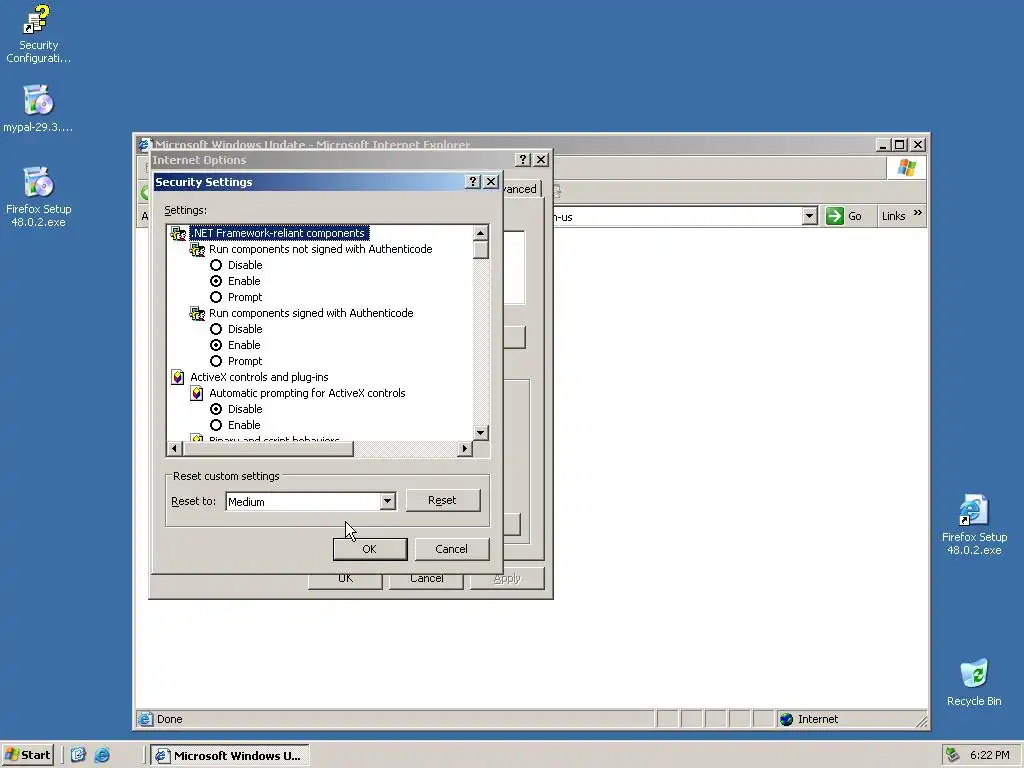Click the Done status bar text
Image resolution: width=1024 pixels, height=768 pixels.
(x=169, y=719)
